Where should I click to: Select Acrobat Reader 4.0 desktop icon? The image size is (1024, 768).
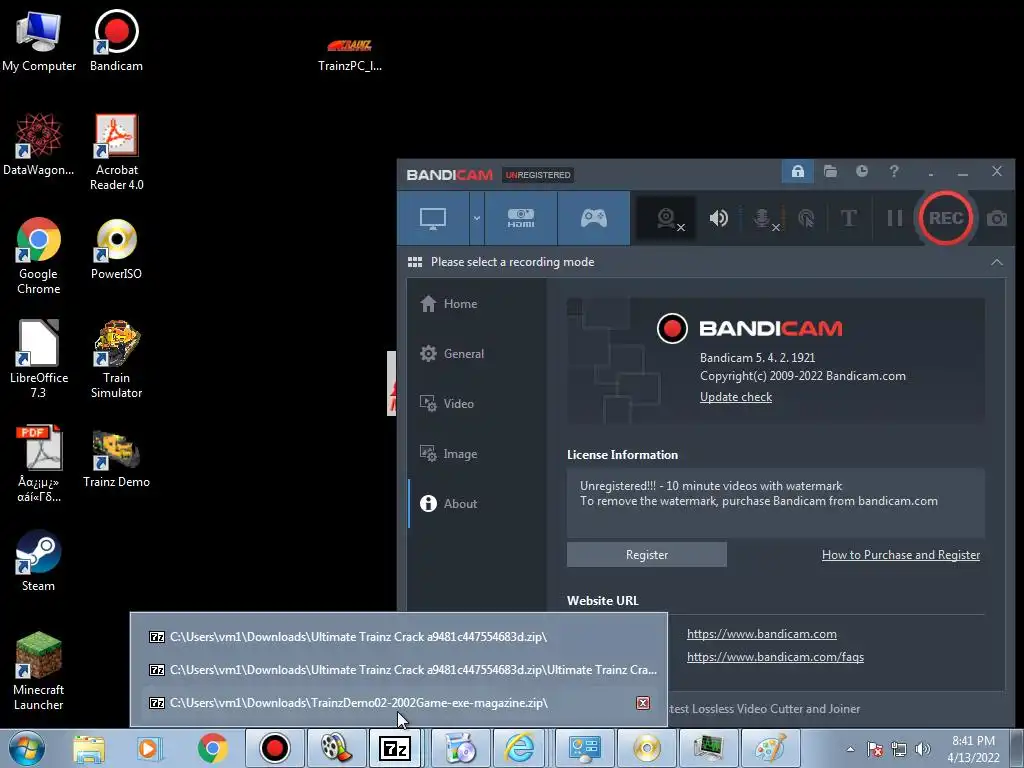tap(116, 152)
